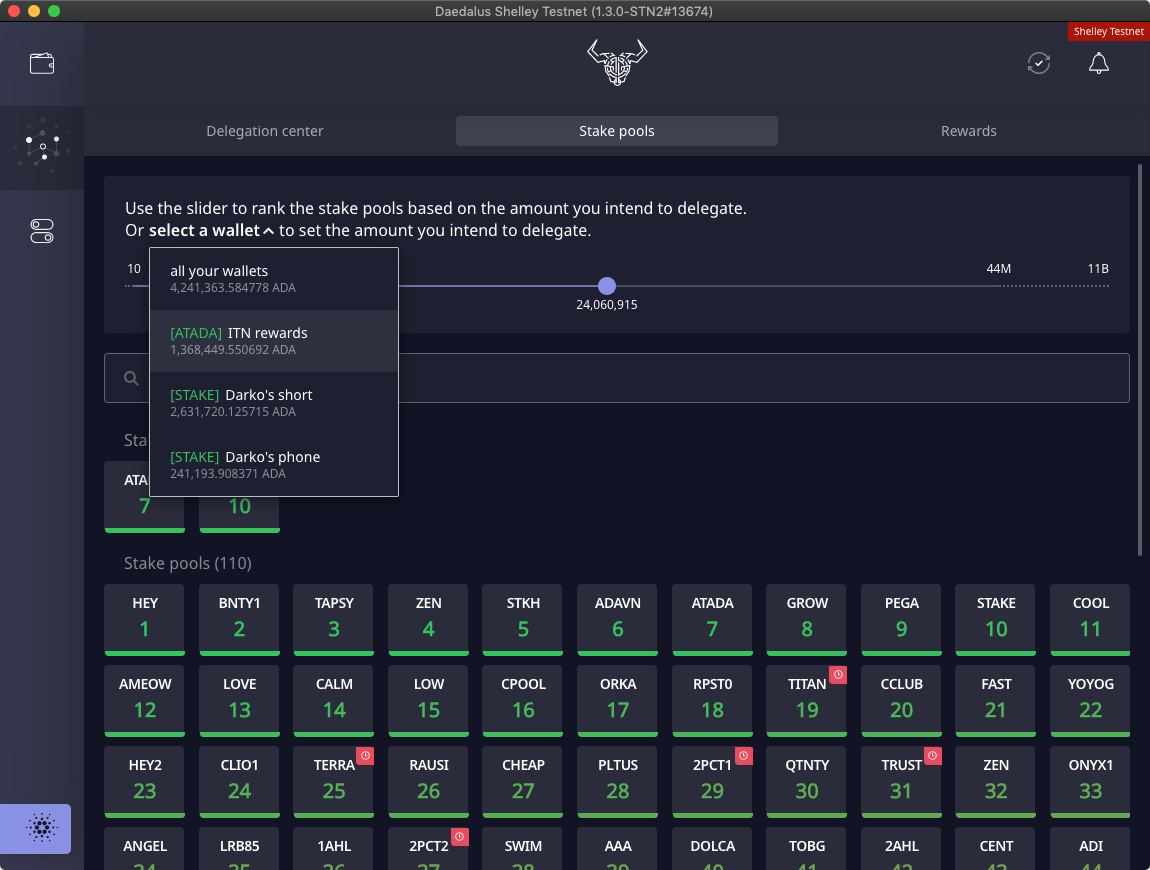1150x870 pixels.
Task: Open the ADAVN pool card
Action: point(618,620)
